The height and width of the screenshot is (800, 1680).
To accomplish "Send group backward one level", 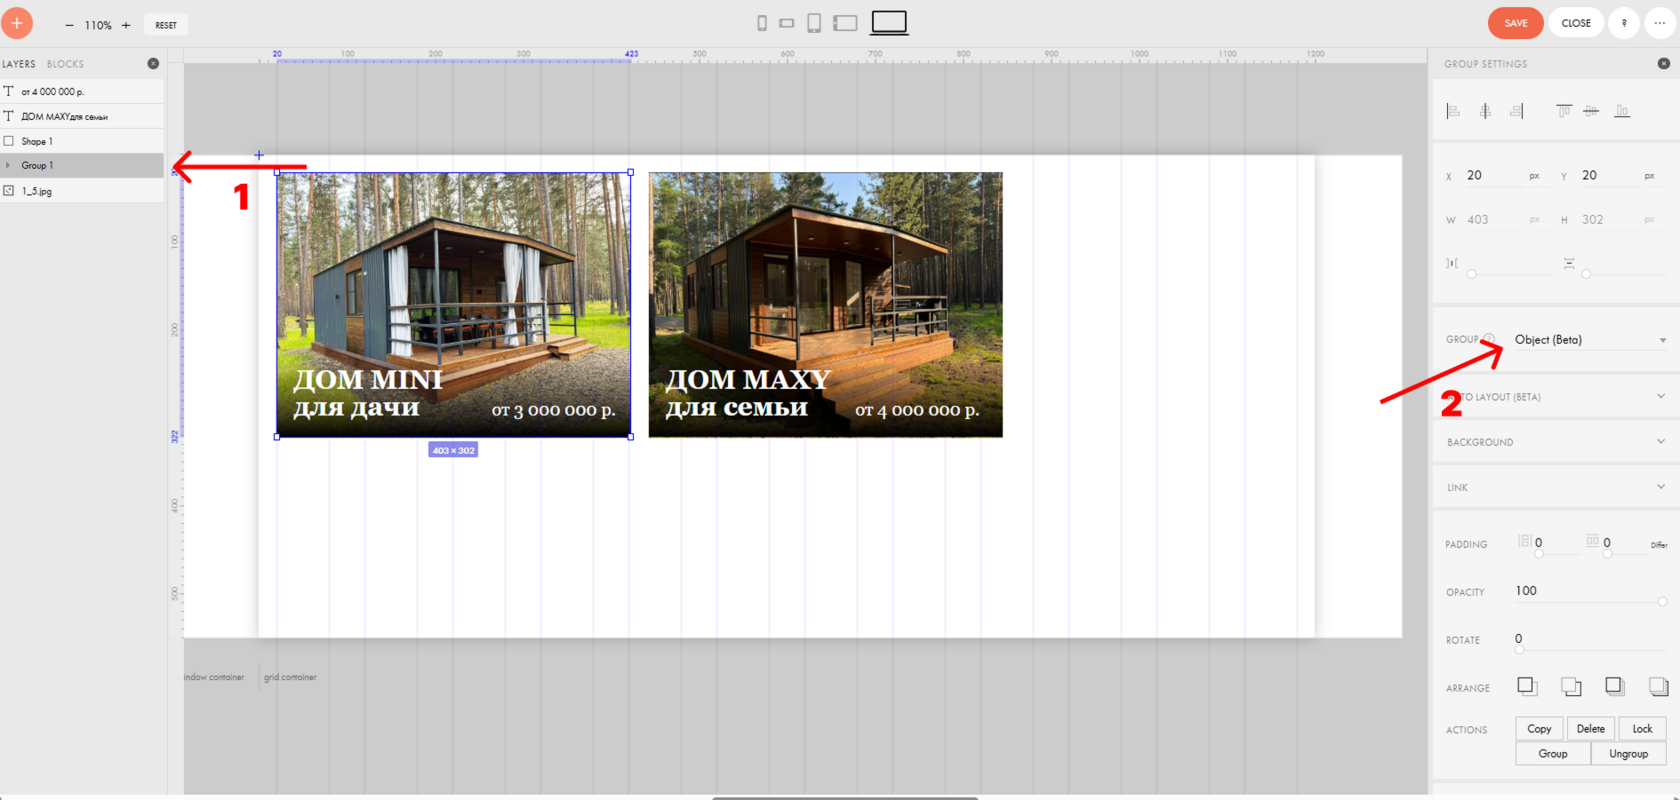I will click(x=1571, y=686).
